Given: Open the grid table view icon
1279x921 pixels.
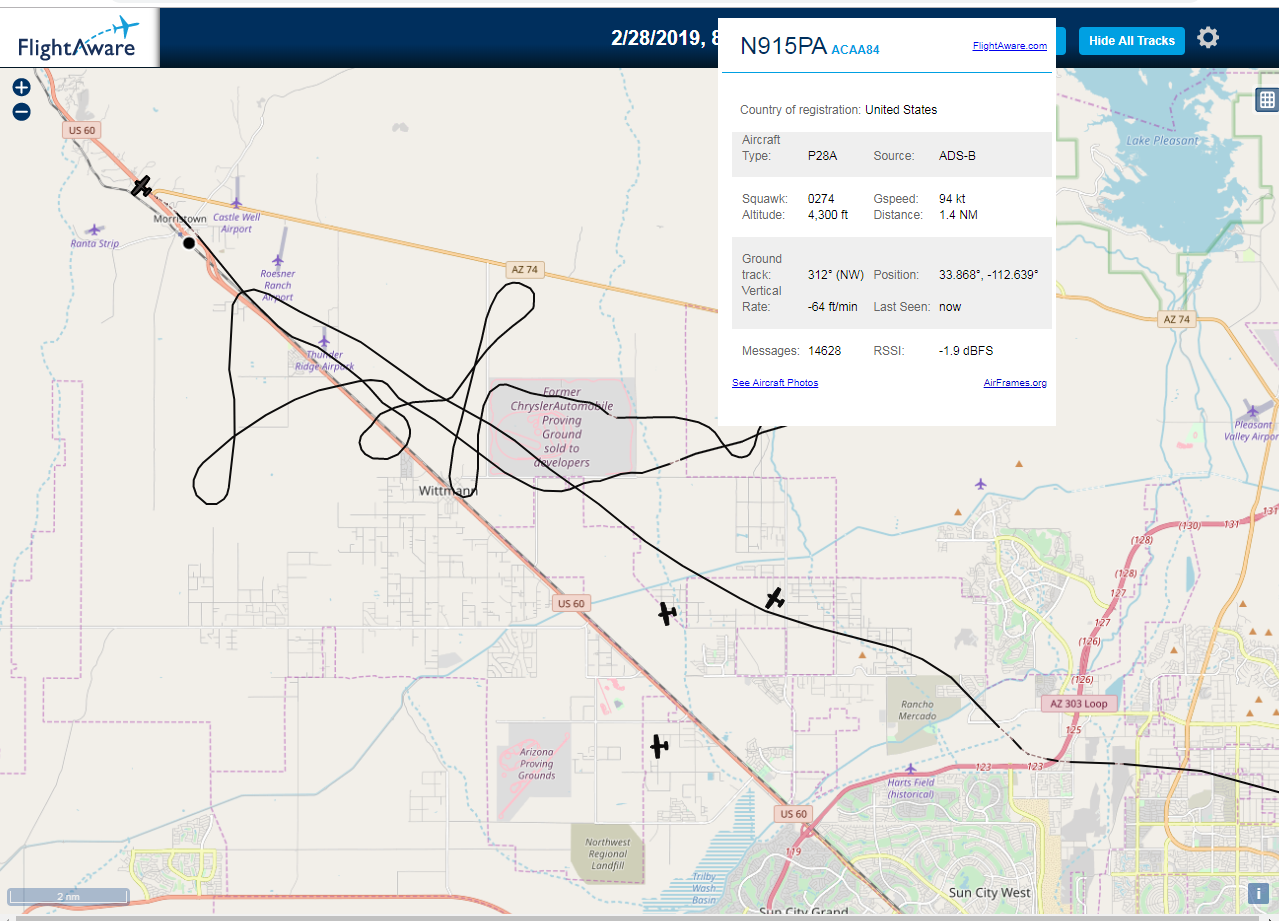Looking at the screenshot, I should pos(1267,99).
